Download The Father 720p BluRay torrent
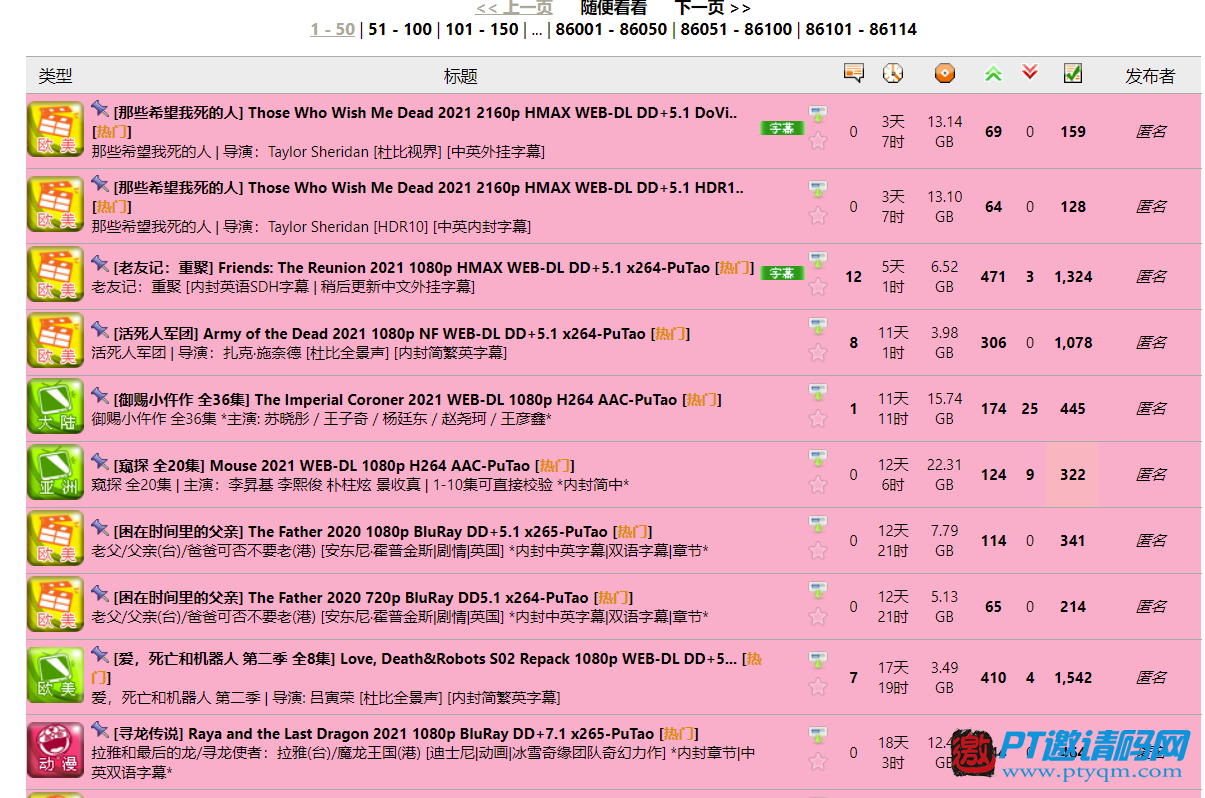The height and width of the screenshot is (798, 1205). pos(818,590)
